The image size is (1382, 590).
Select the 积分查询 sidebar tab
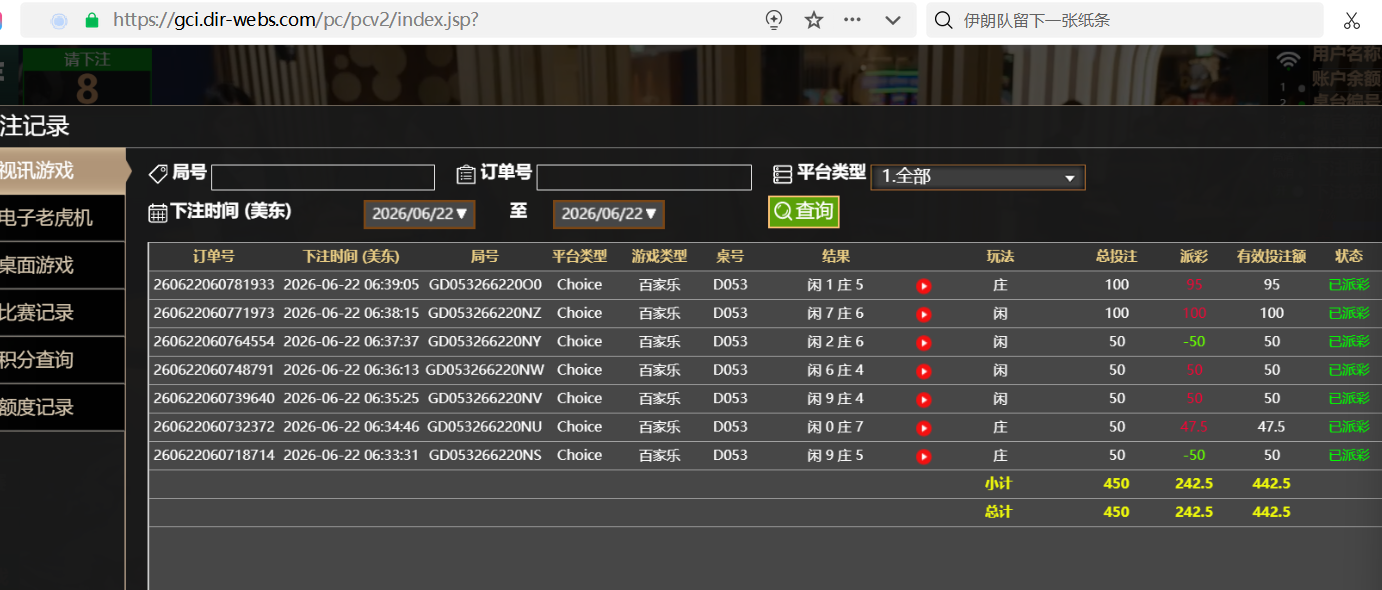click(x=62, y=360)
